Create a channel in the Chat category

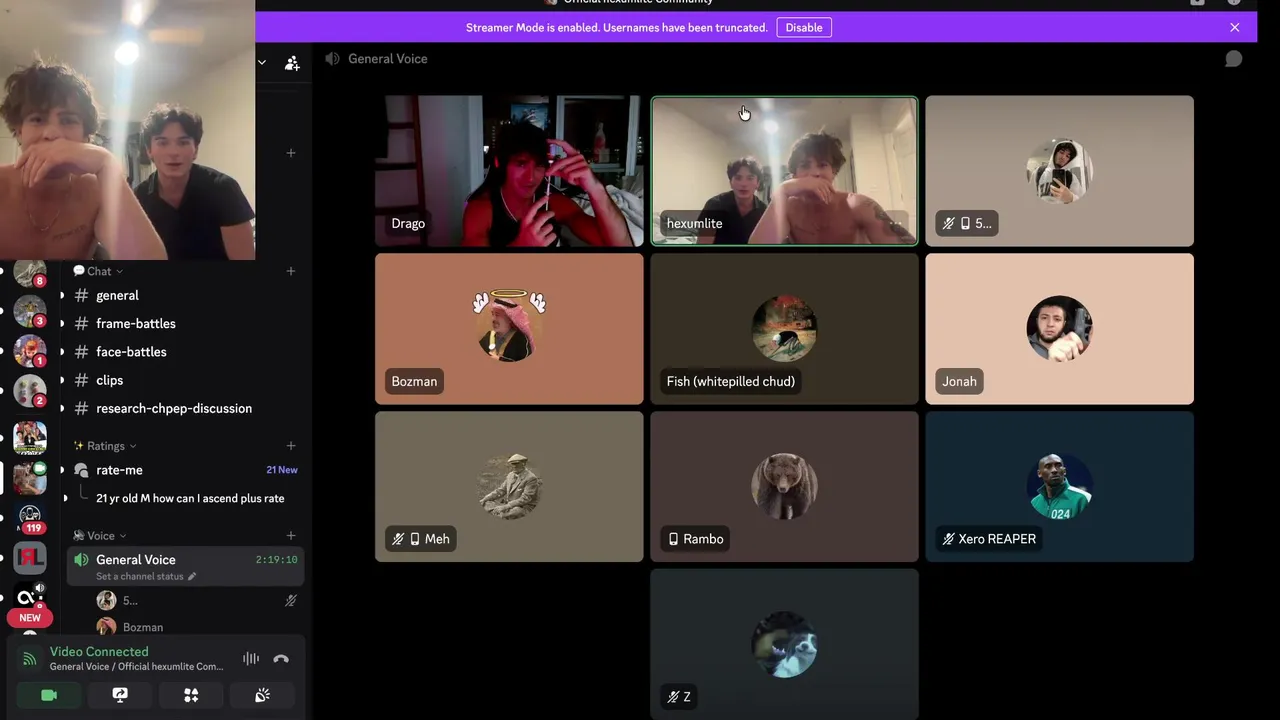coord(291,271)
